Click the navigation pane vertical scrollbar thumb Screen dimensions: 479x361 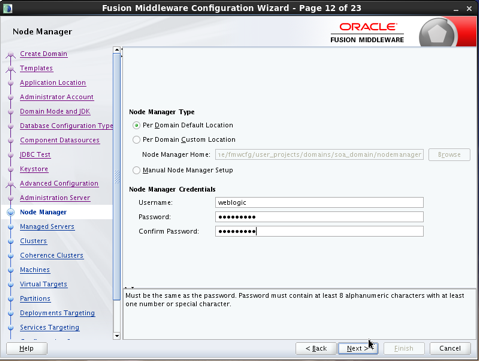[117, 177]
